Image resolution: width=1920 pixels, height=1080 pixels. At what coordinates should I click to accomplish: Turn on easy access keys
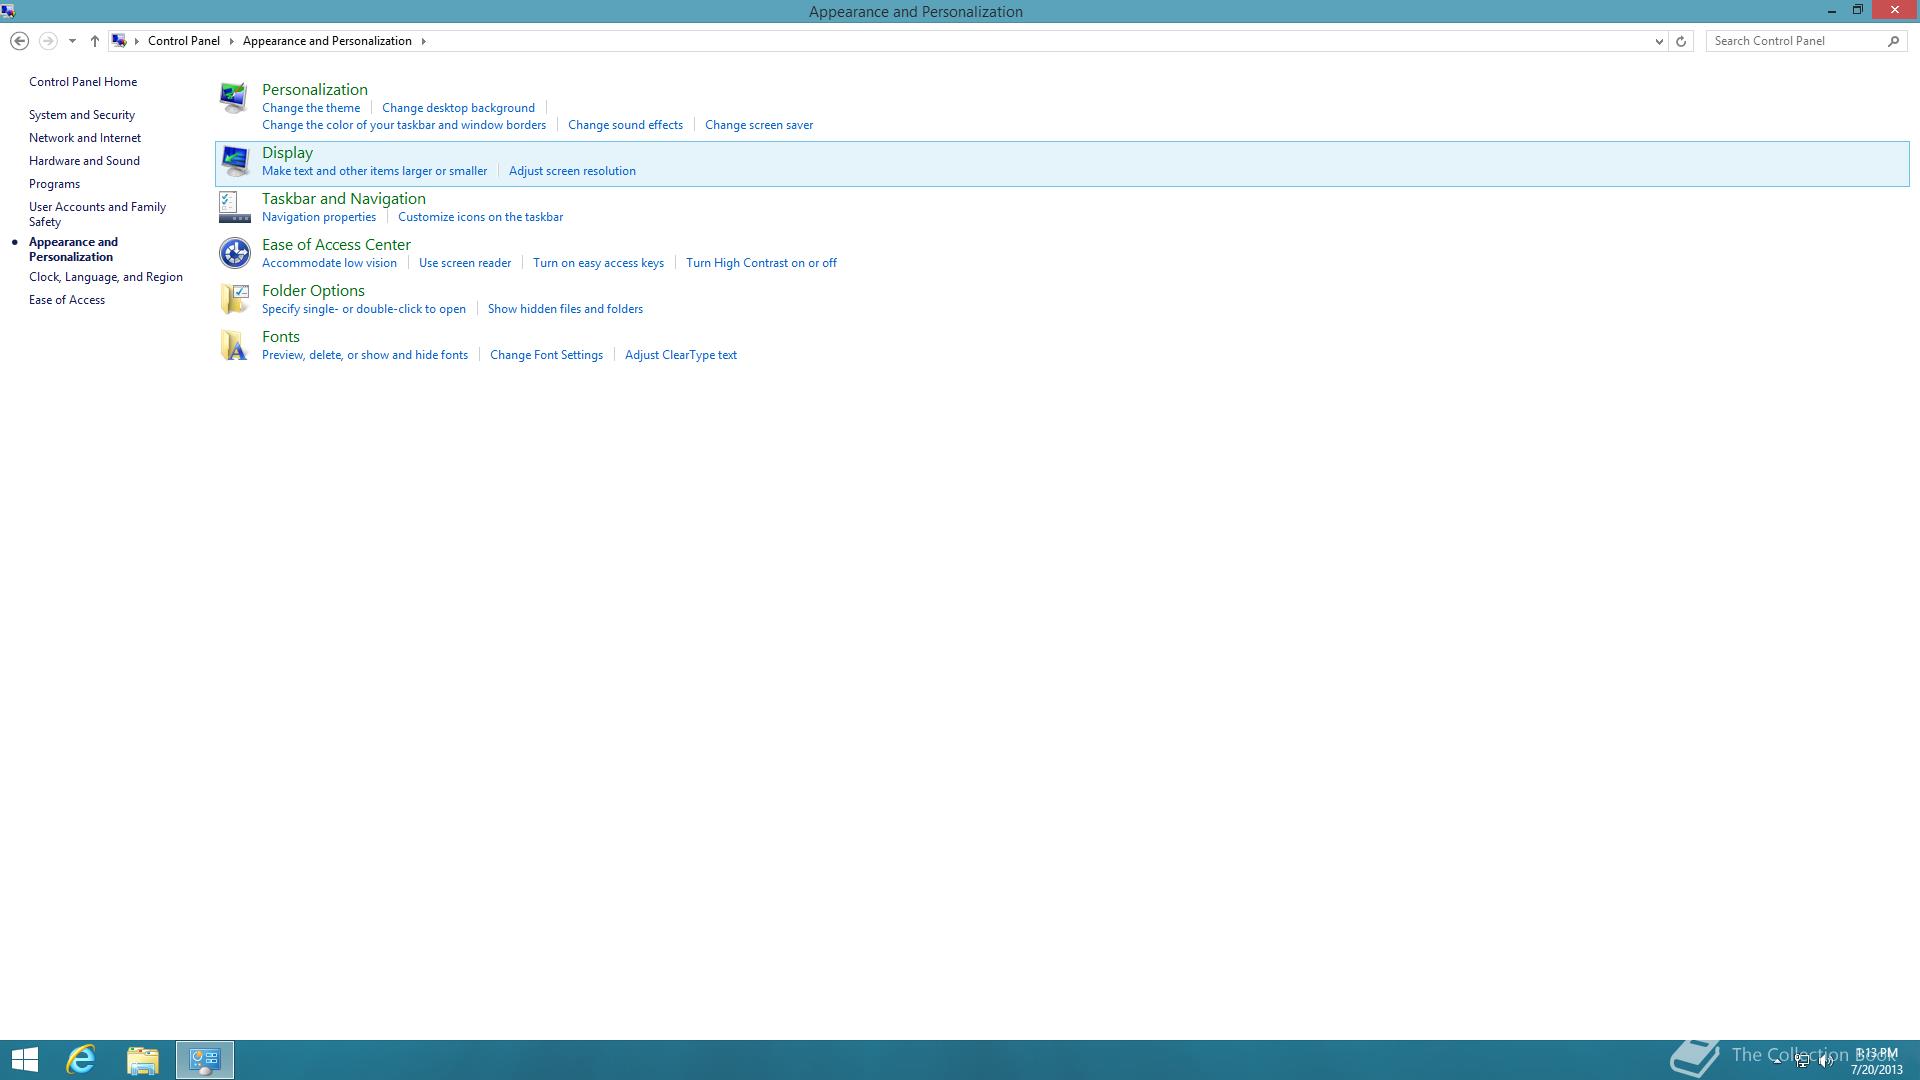(x=598, y=263)
